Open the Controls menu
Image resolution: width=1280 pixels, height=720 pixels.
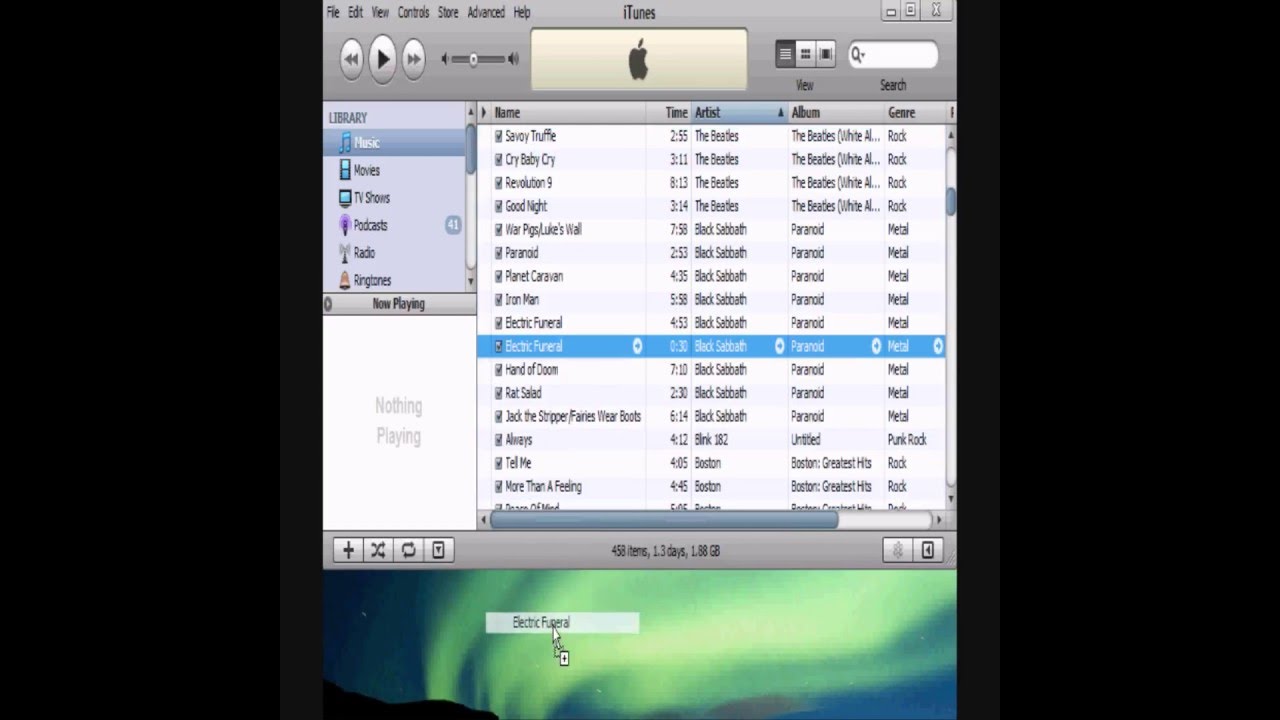pyautogui.click(x=413, y=12)
